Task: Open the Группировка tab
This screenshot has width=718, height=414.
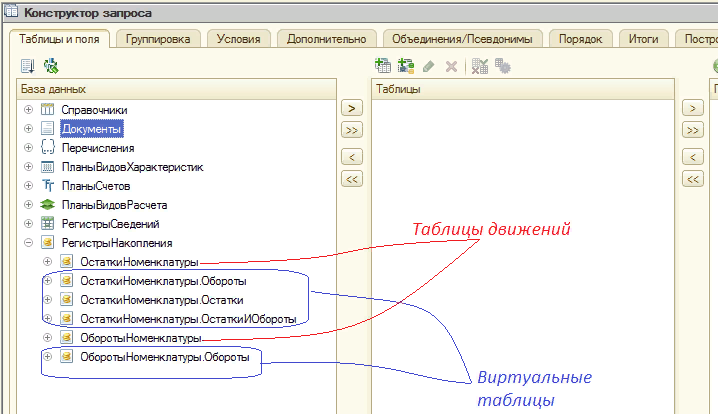Action: click(158, 39)
